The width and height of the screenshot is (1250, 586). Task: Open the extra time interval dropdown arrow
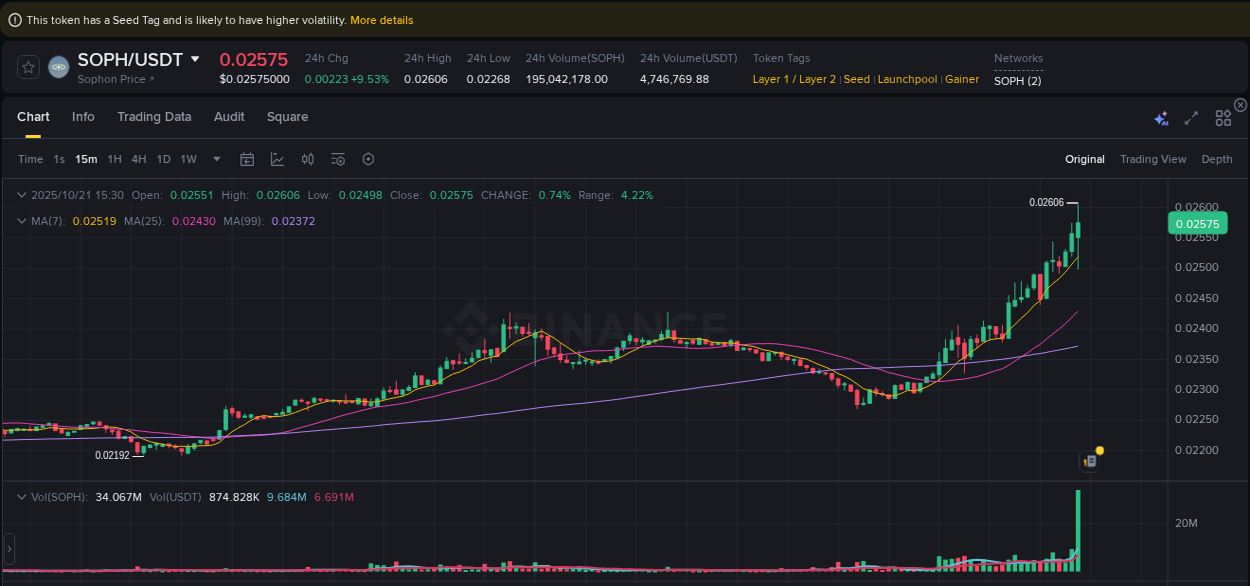click(x=216, y=159)
